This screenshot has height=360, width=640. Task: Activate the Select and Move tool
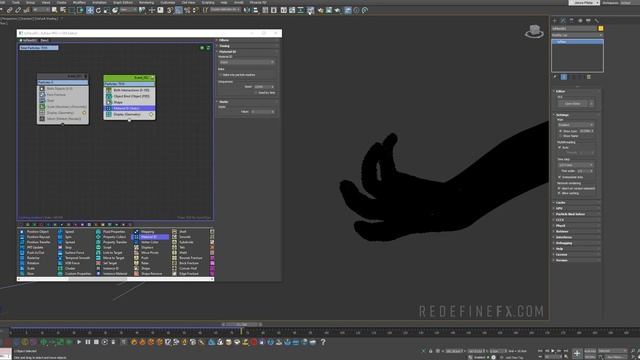[x=90, y=10]
